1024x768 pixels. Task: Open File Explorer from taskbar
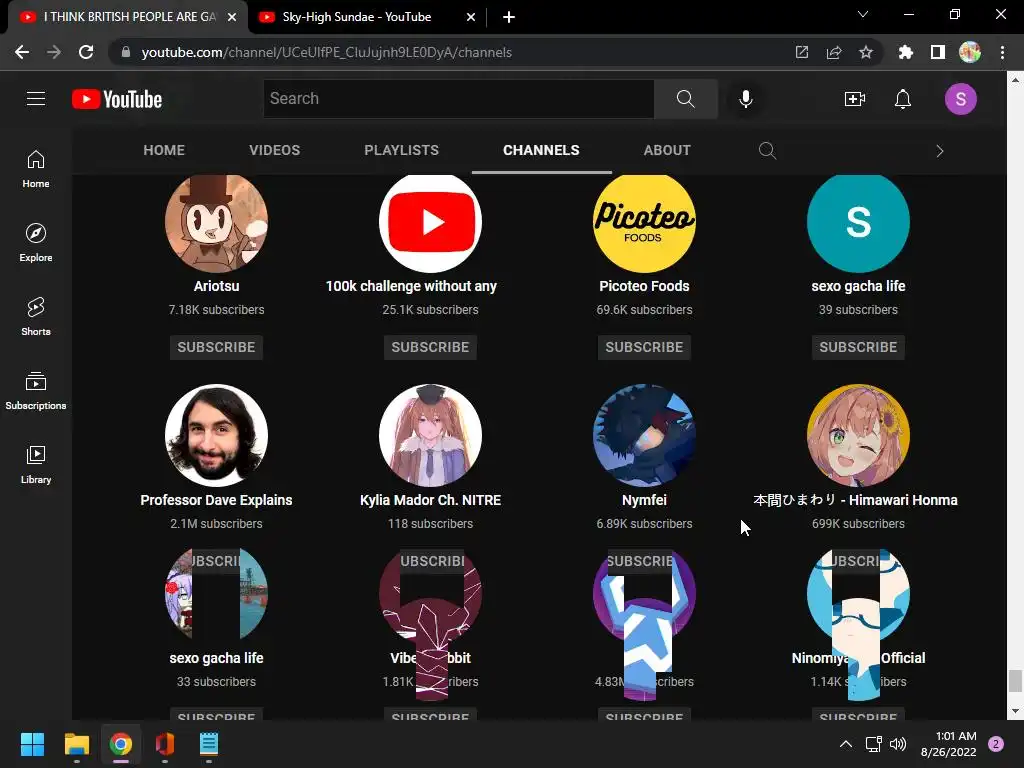[76, 744]
